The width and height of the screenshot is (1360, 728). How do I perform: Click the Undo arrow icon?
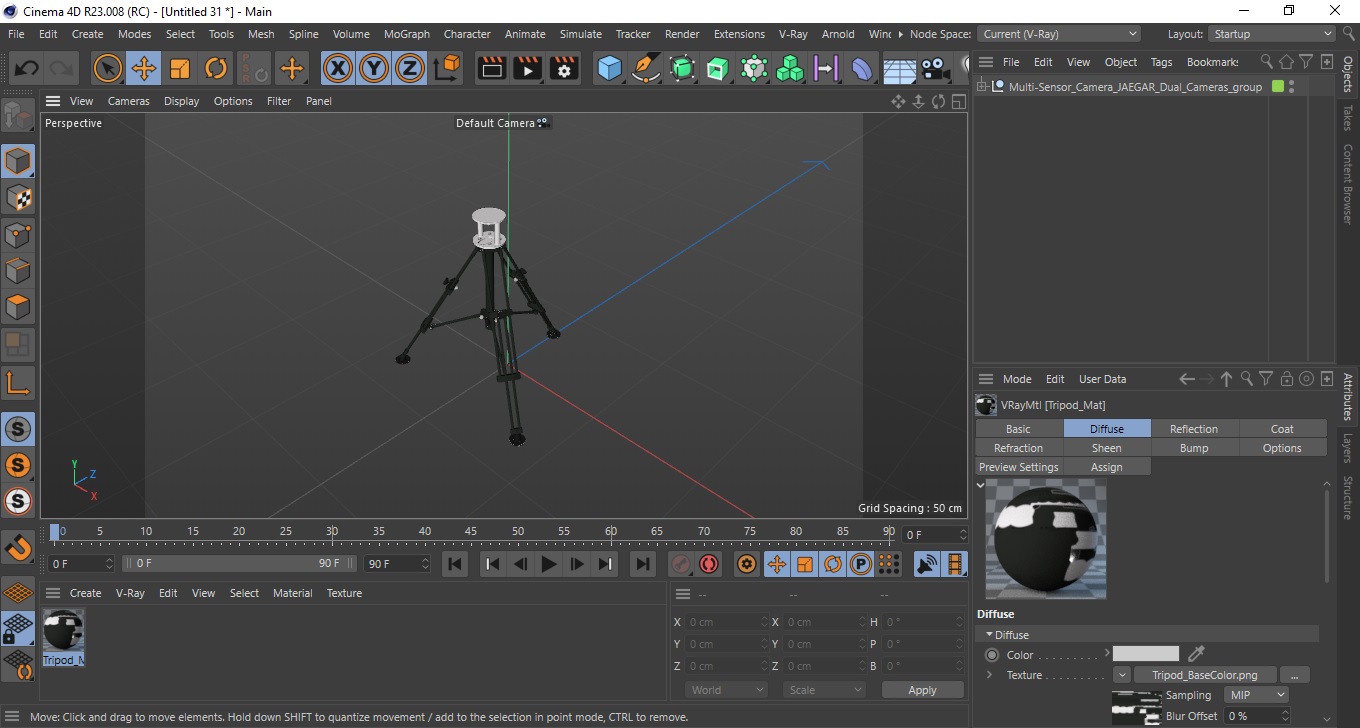(27, 69)
